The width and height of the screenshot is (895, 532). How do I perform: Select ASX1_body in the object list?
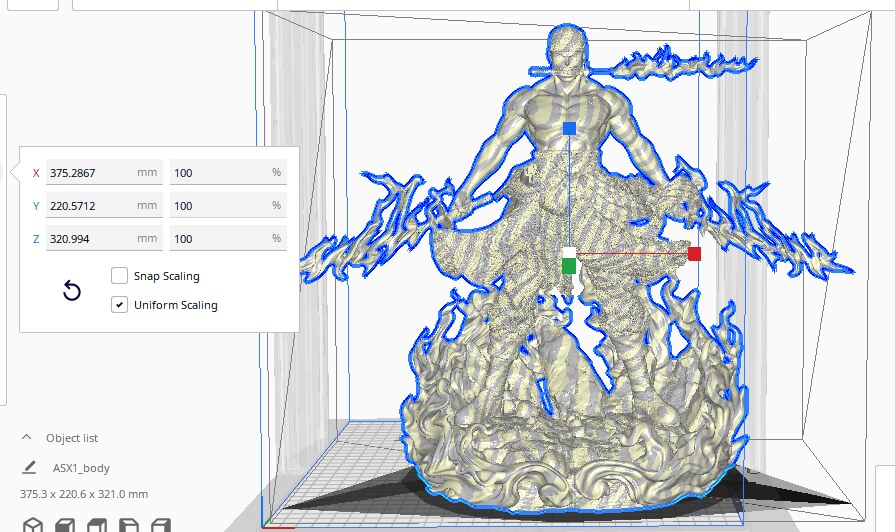(x=81, y=468)
